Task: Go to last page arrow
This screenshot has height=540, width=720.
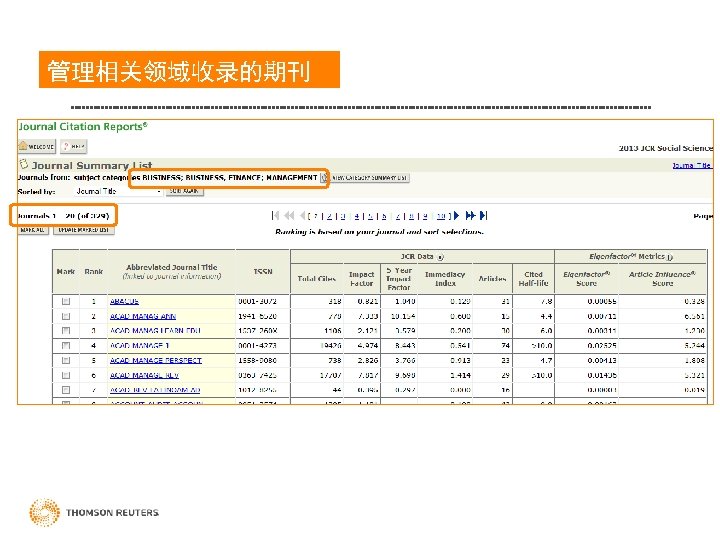Action: tap(484, 215)
